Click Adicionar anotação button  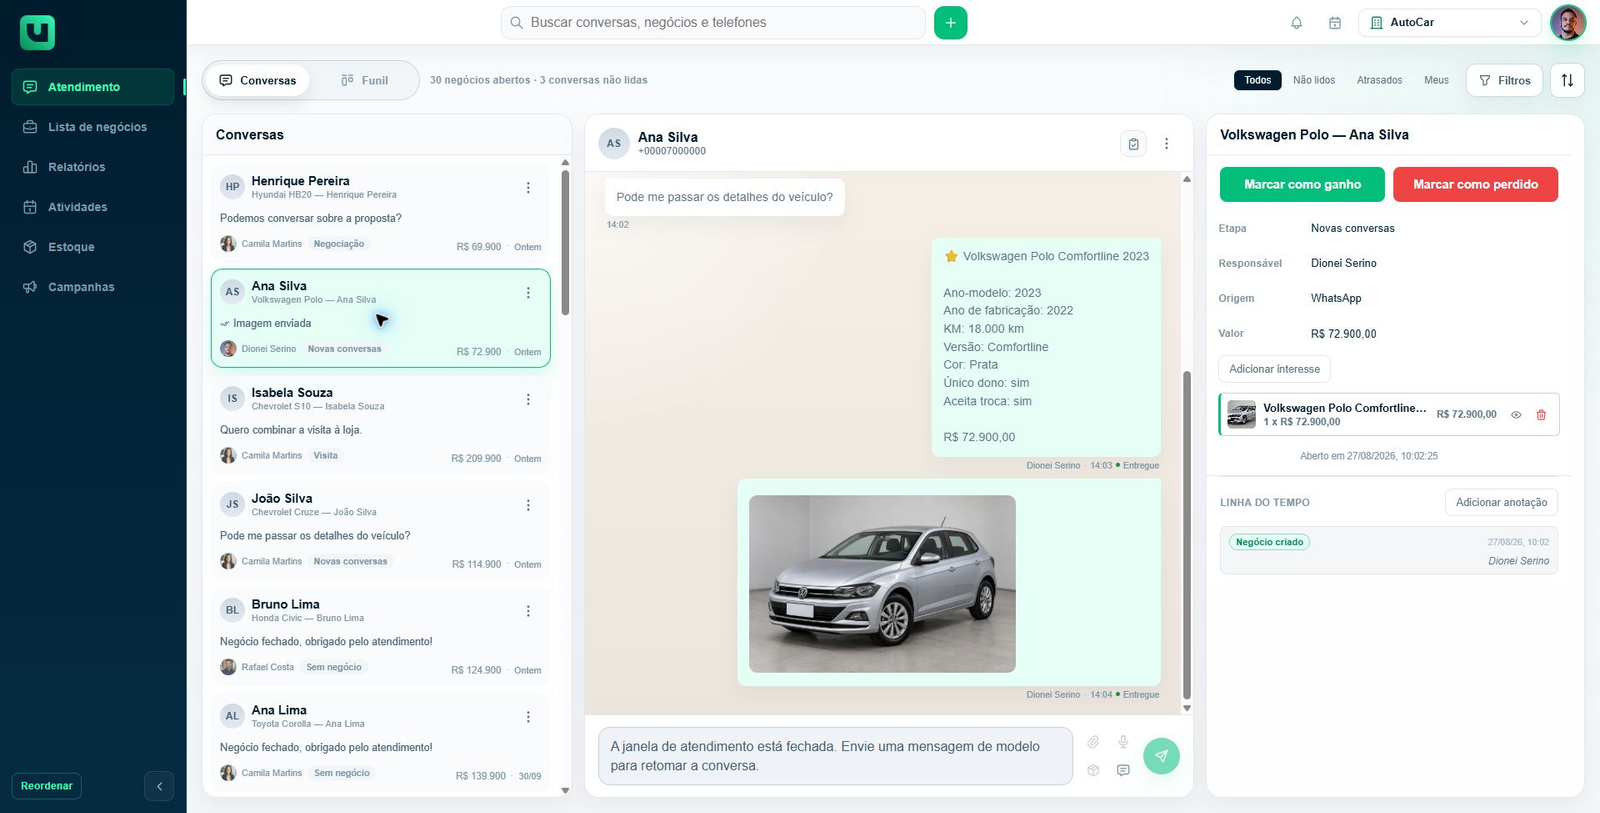point(1501,502)
